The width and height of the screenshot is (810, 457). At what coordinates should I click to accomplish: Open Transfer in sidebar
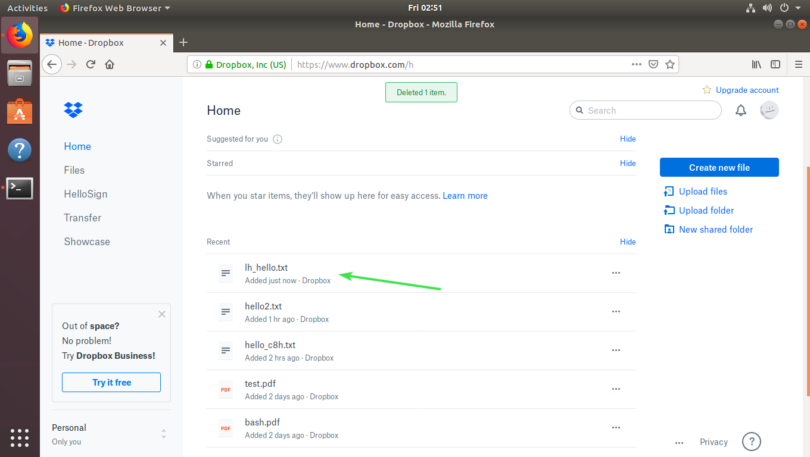83,218
